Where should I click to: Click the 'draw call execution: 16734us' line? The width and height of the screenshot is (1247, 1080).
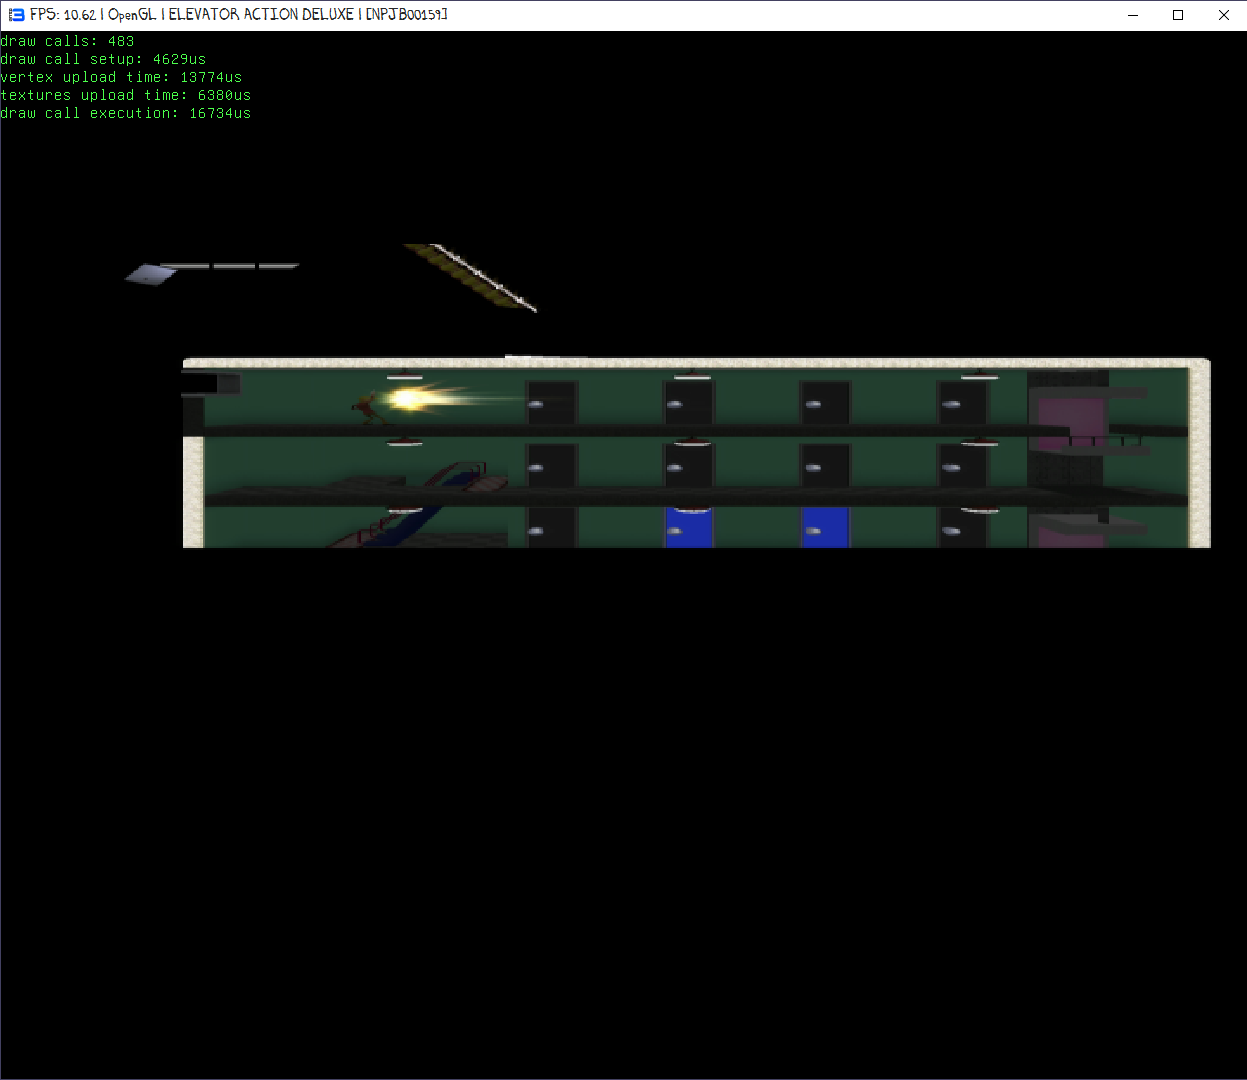click(x=126, y=113)
